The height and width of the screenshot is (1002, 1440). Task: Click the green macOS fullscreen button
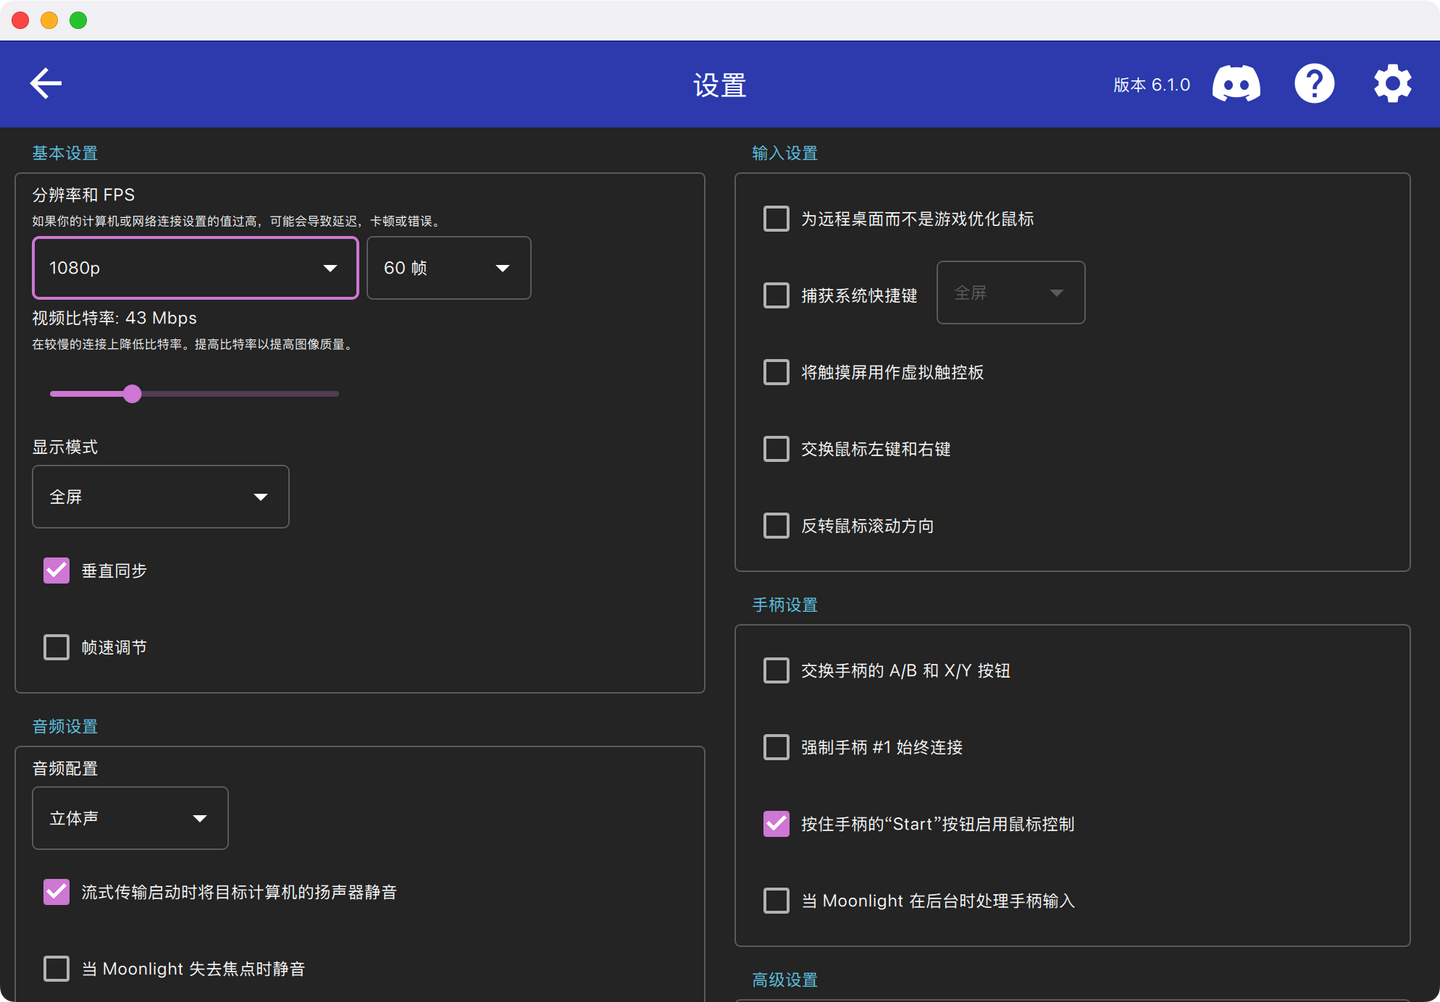pos(78,20)
